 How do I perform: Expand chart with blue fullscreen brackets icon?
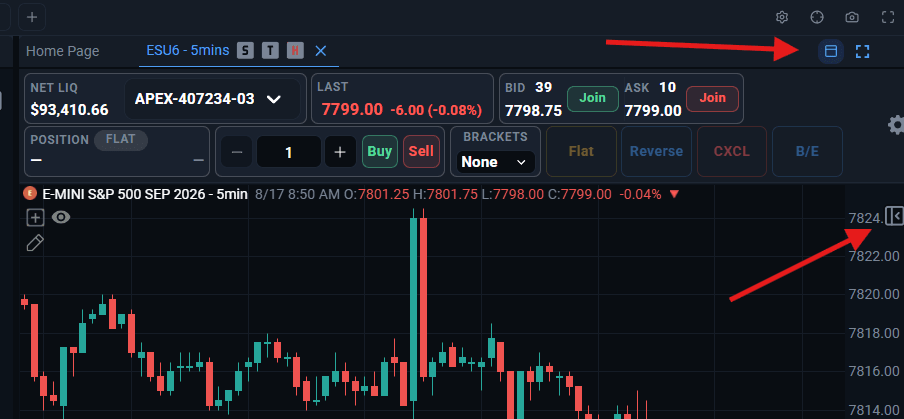tap(862, 51)
